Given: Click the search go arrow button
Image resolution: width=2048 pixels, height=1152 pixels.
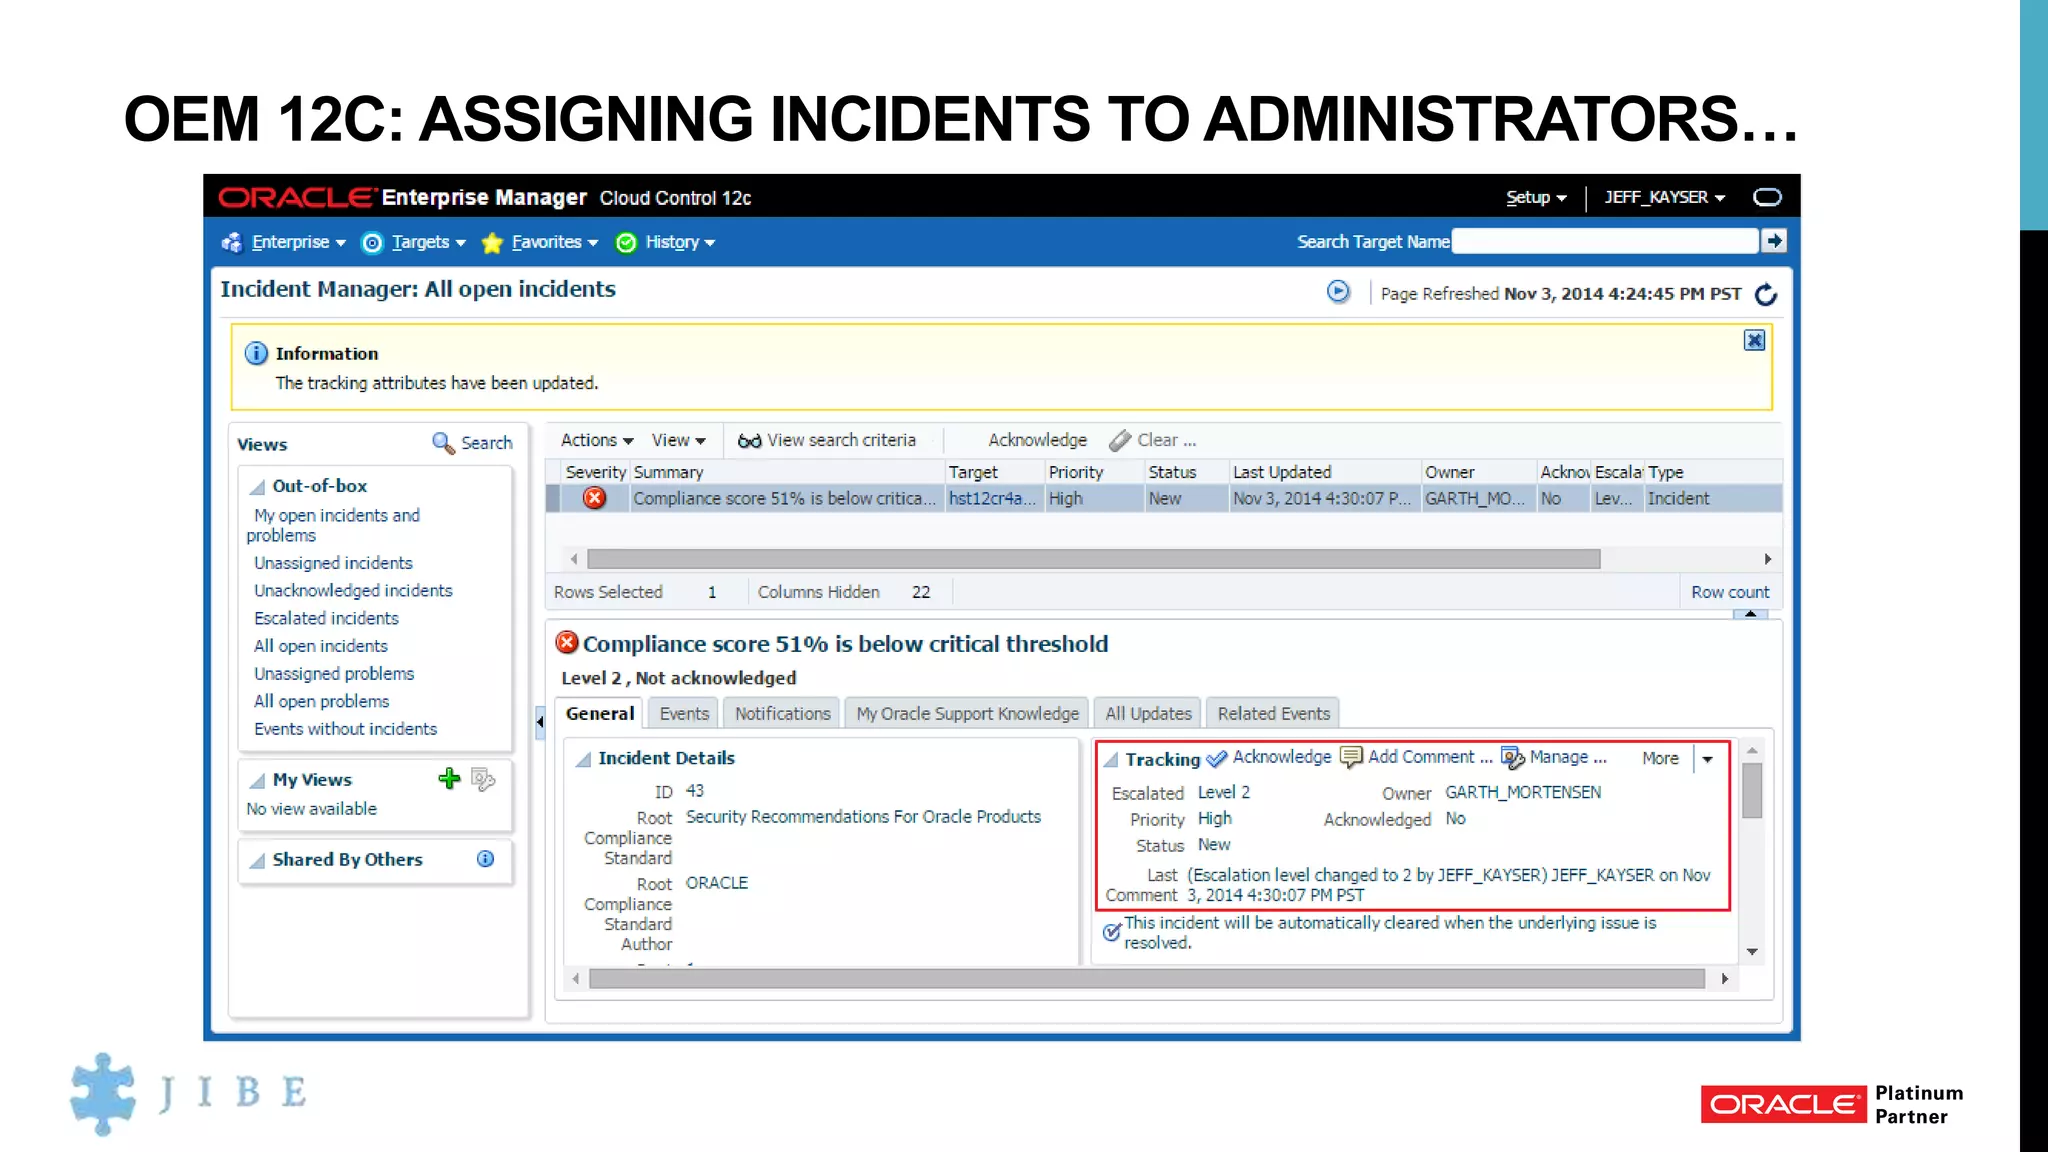Looking at the screenshot, I should [1774, 241].
